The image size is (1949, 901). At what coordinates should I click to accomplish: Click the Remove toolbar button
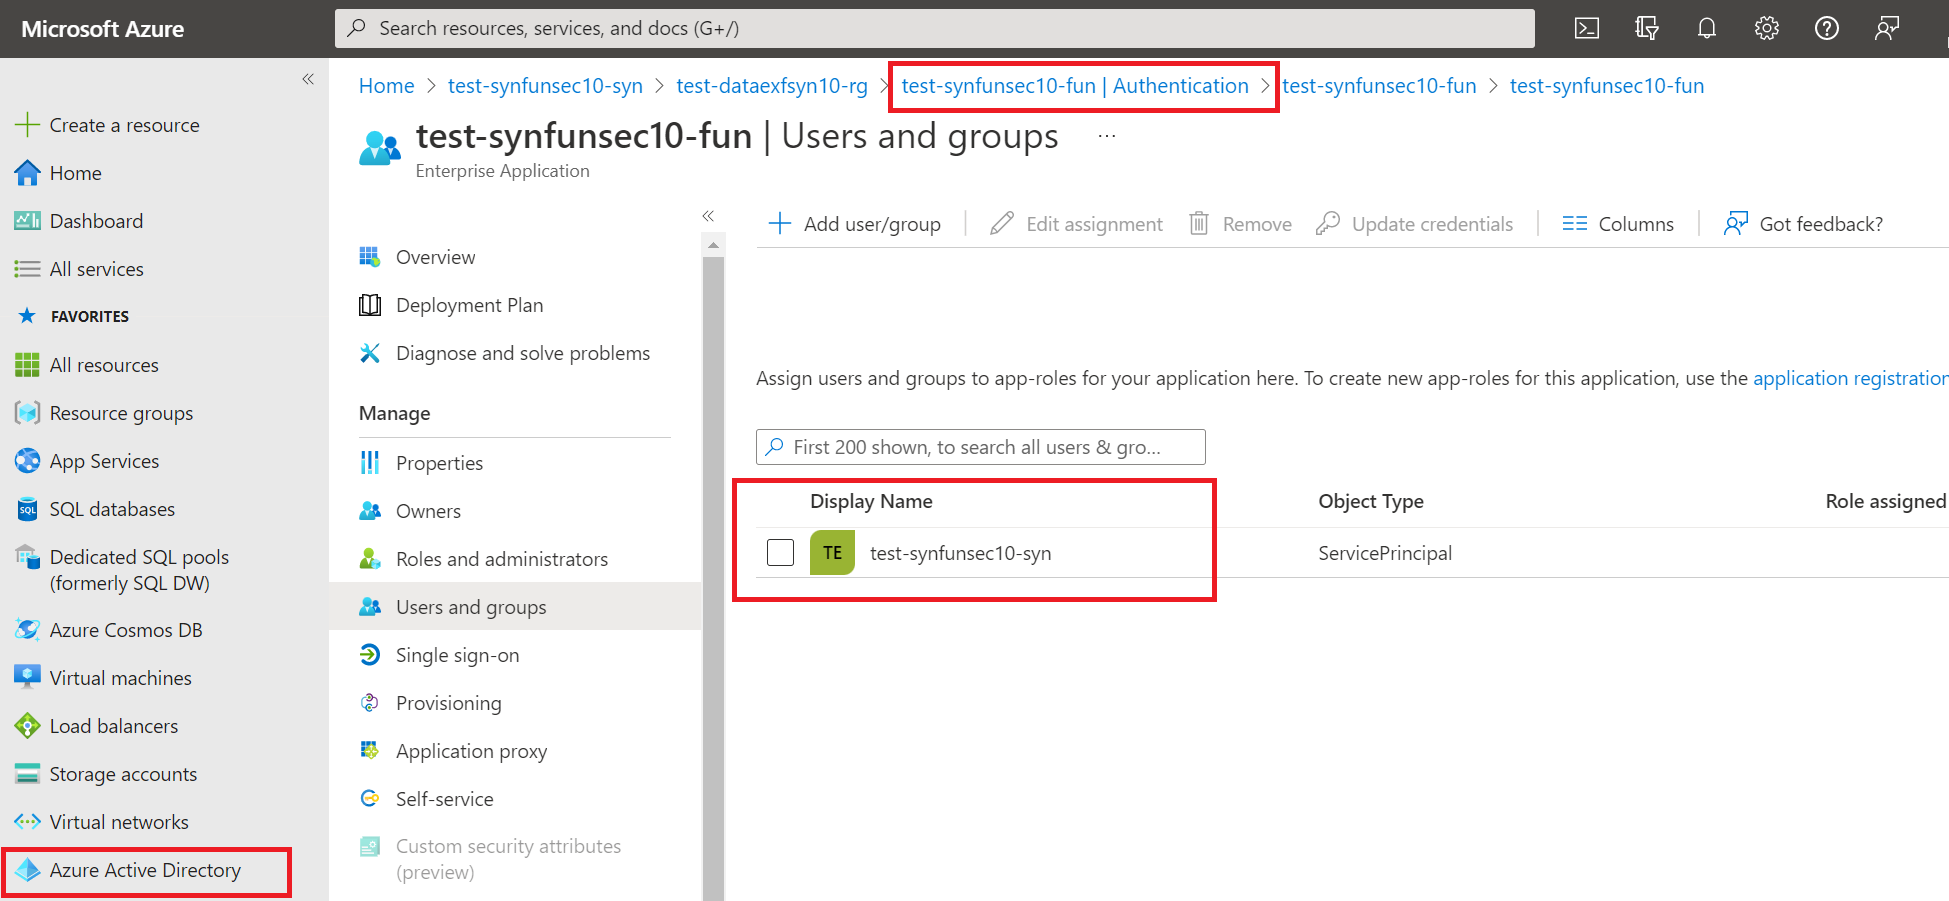pyautogui.click(x=1240, y=224)
